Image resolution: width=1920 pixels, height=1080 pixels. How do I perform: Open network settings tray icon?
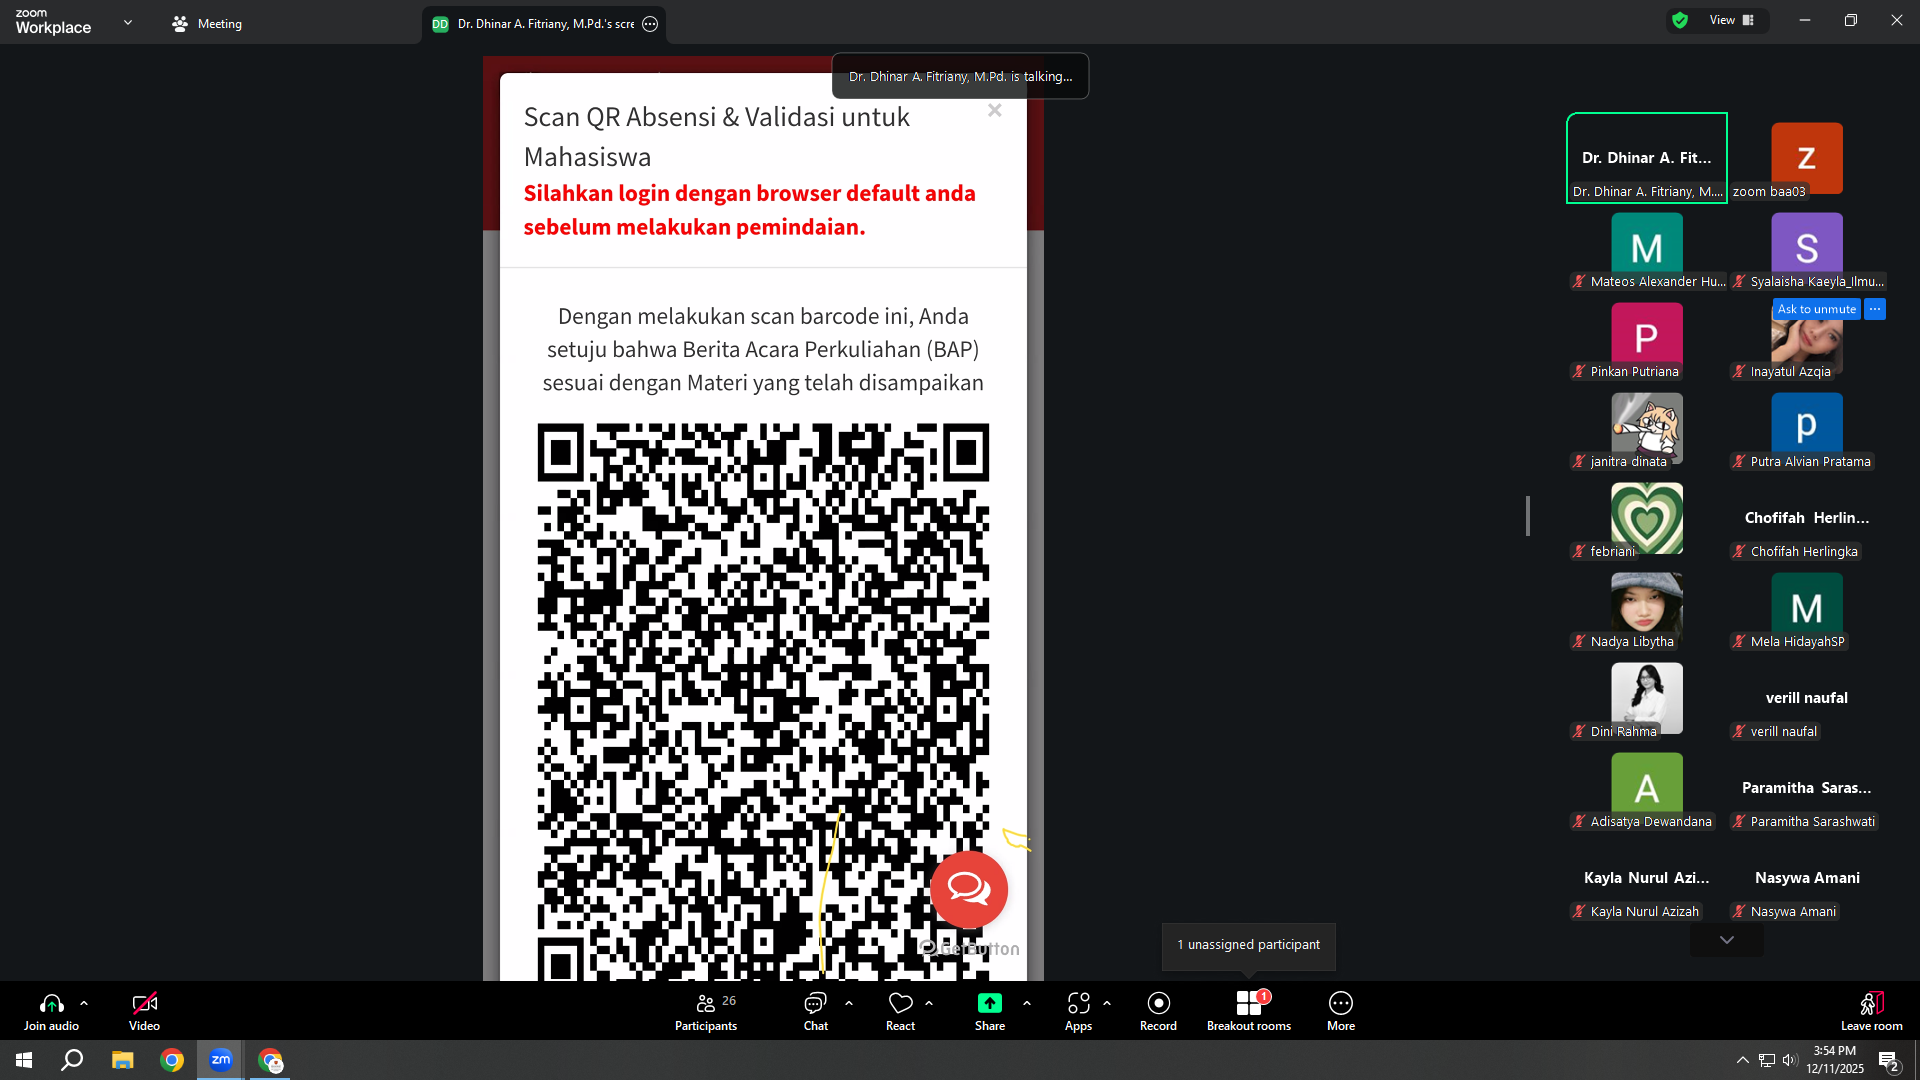coord(1767,1060)
